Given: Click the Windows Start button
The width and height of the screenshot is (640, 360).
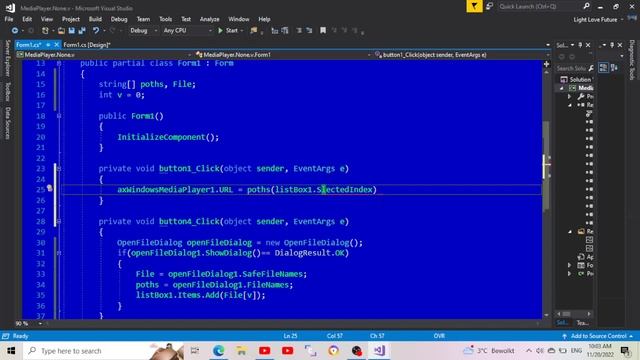Looking at the screenshot, I should coord(11,351).
